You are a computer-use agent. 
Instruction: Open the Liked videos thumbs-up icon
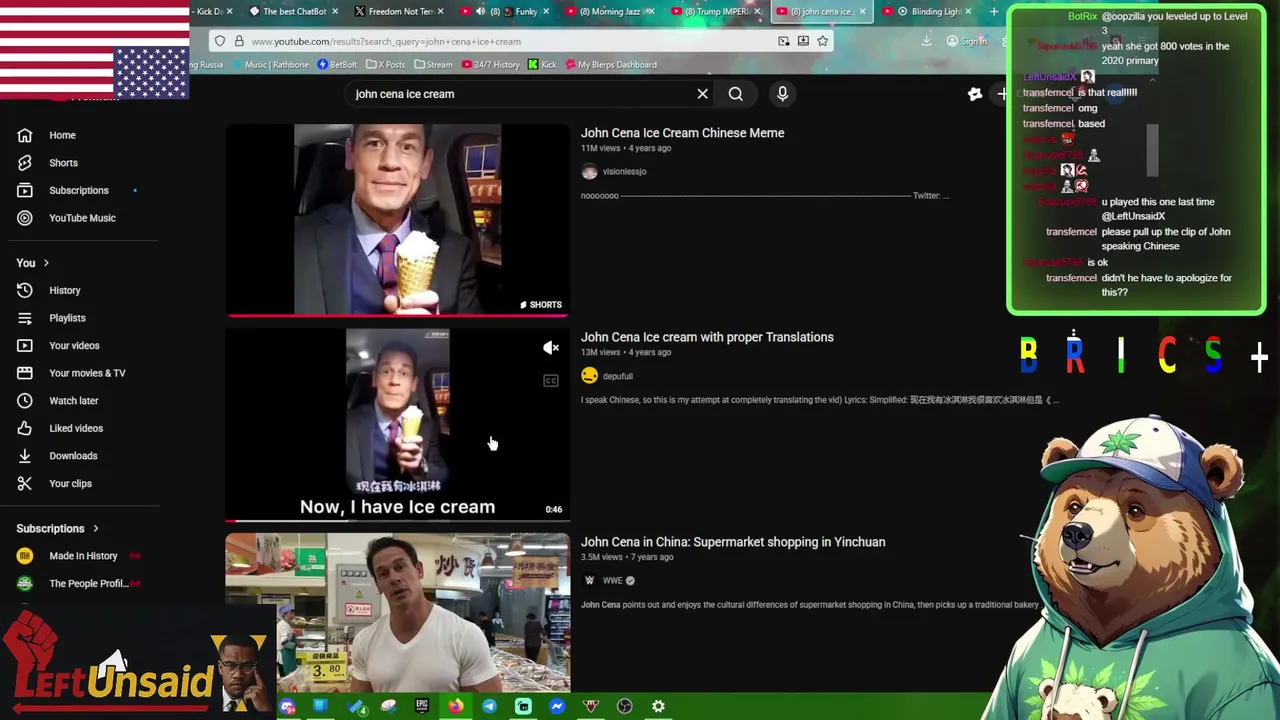(25, 428)
